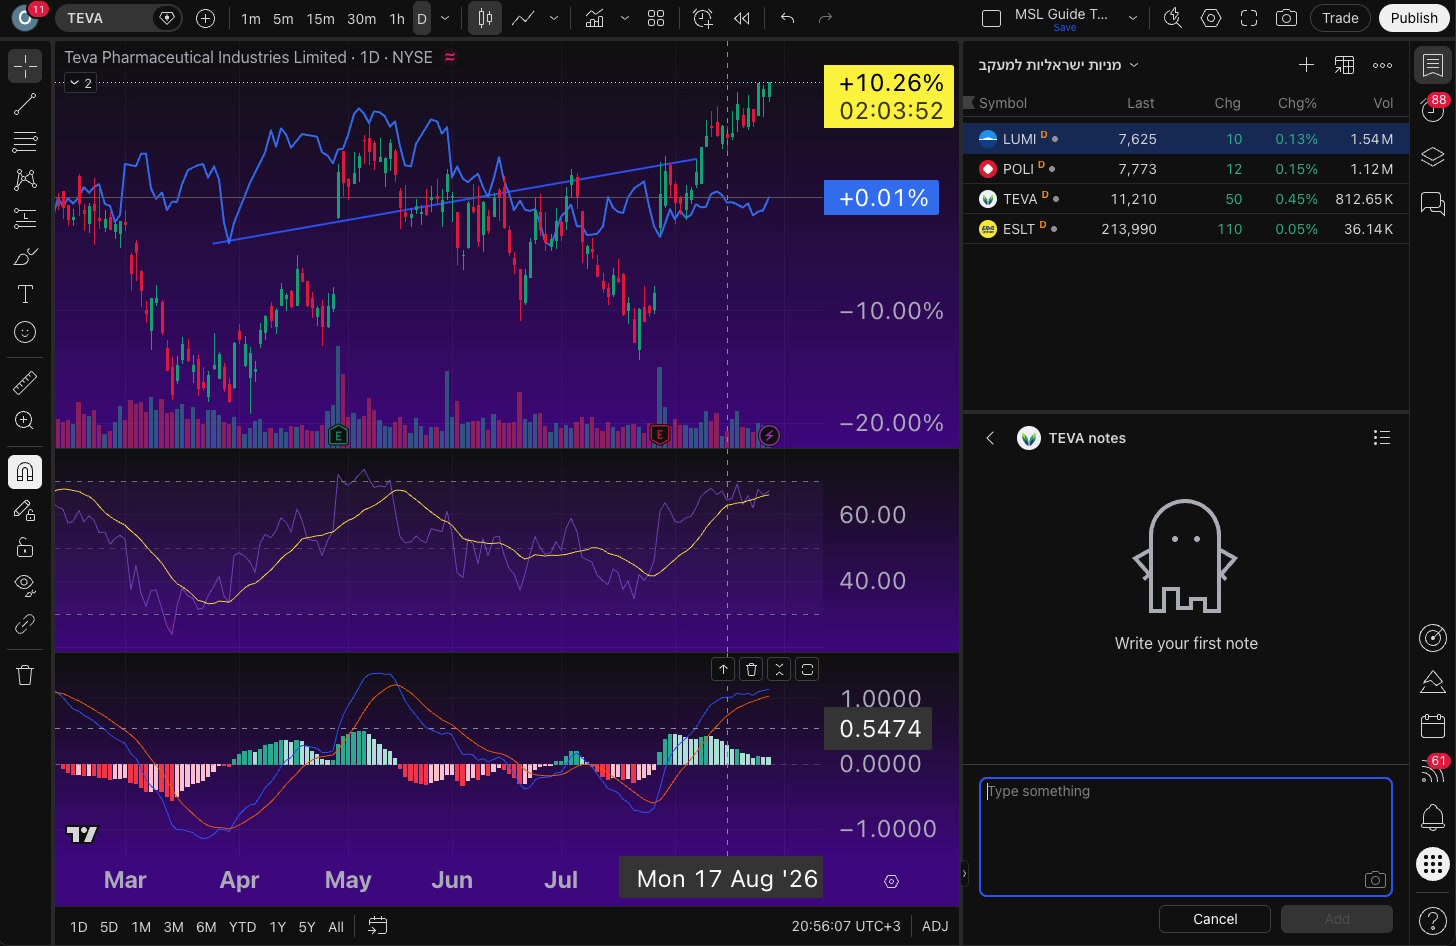Open the emoji icons tool
1456x946 pixels.
pos(25,332)
